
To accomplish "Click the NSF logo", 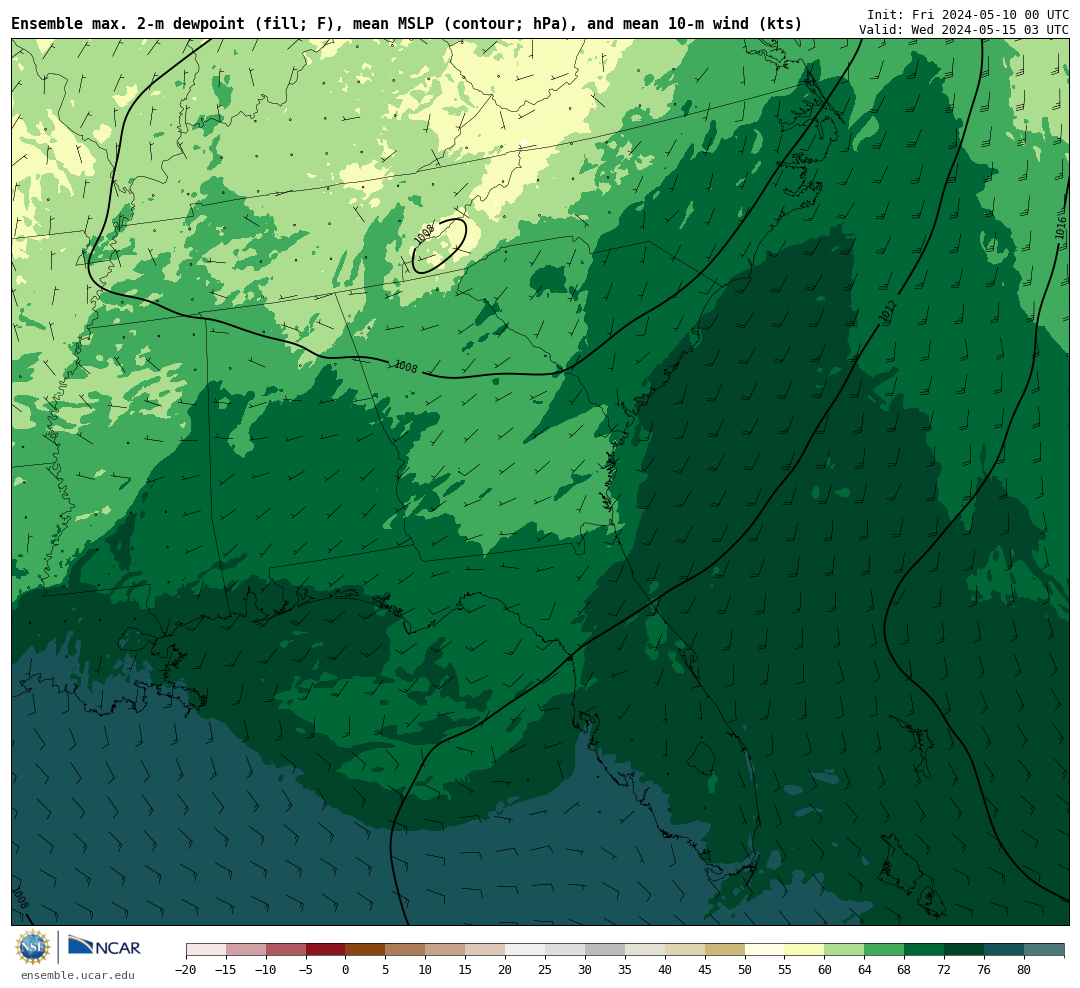I will 33,947.
